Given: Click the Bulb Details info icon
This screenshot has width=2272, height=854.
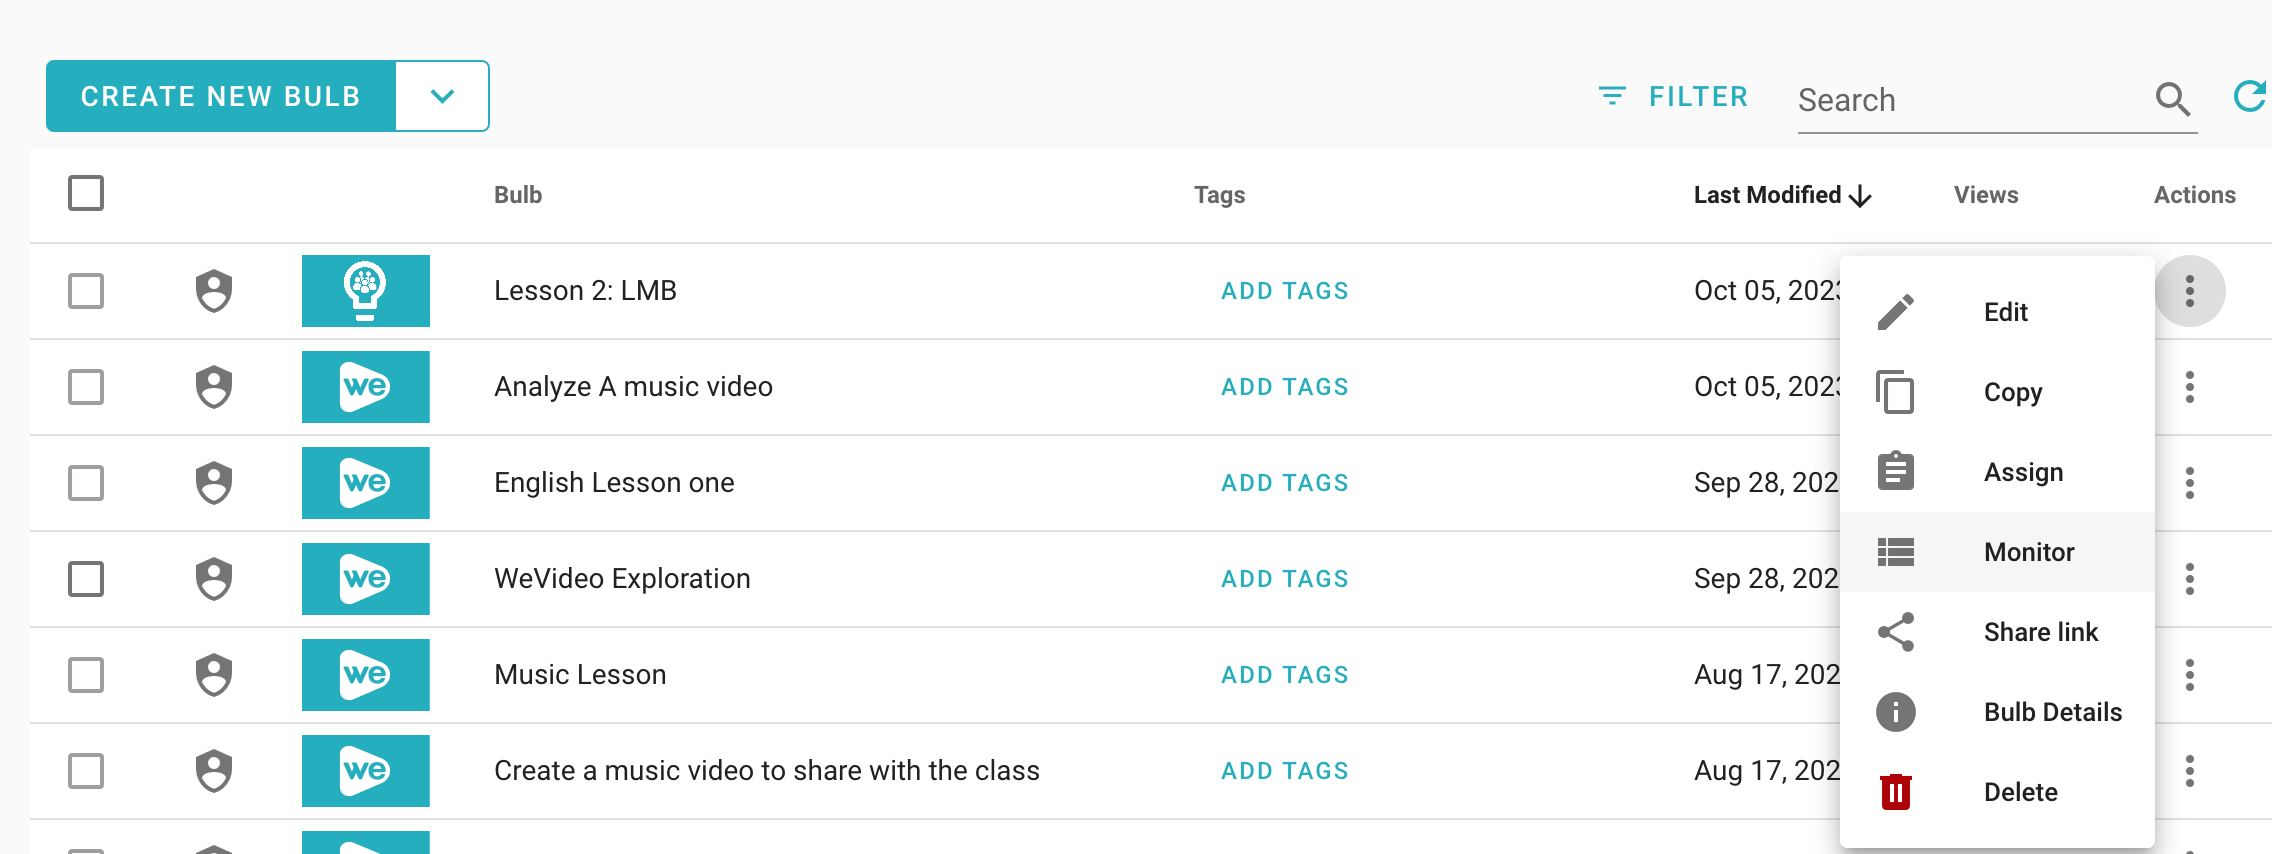Looking at the screenshot, I should pos(1895,712).
